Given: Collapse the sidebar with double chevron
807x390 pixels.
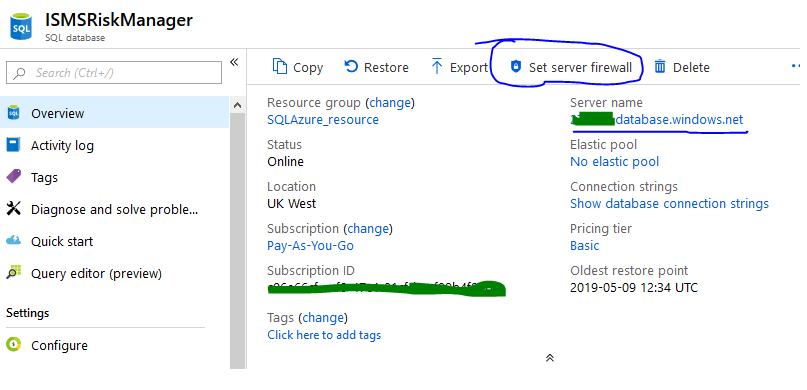Looking at the screenshot, I should [x=234, y=62].
